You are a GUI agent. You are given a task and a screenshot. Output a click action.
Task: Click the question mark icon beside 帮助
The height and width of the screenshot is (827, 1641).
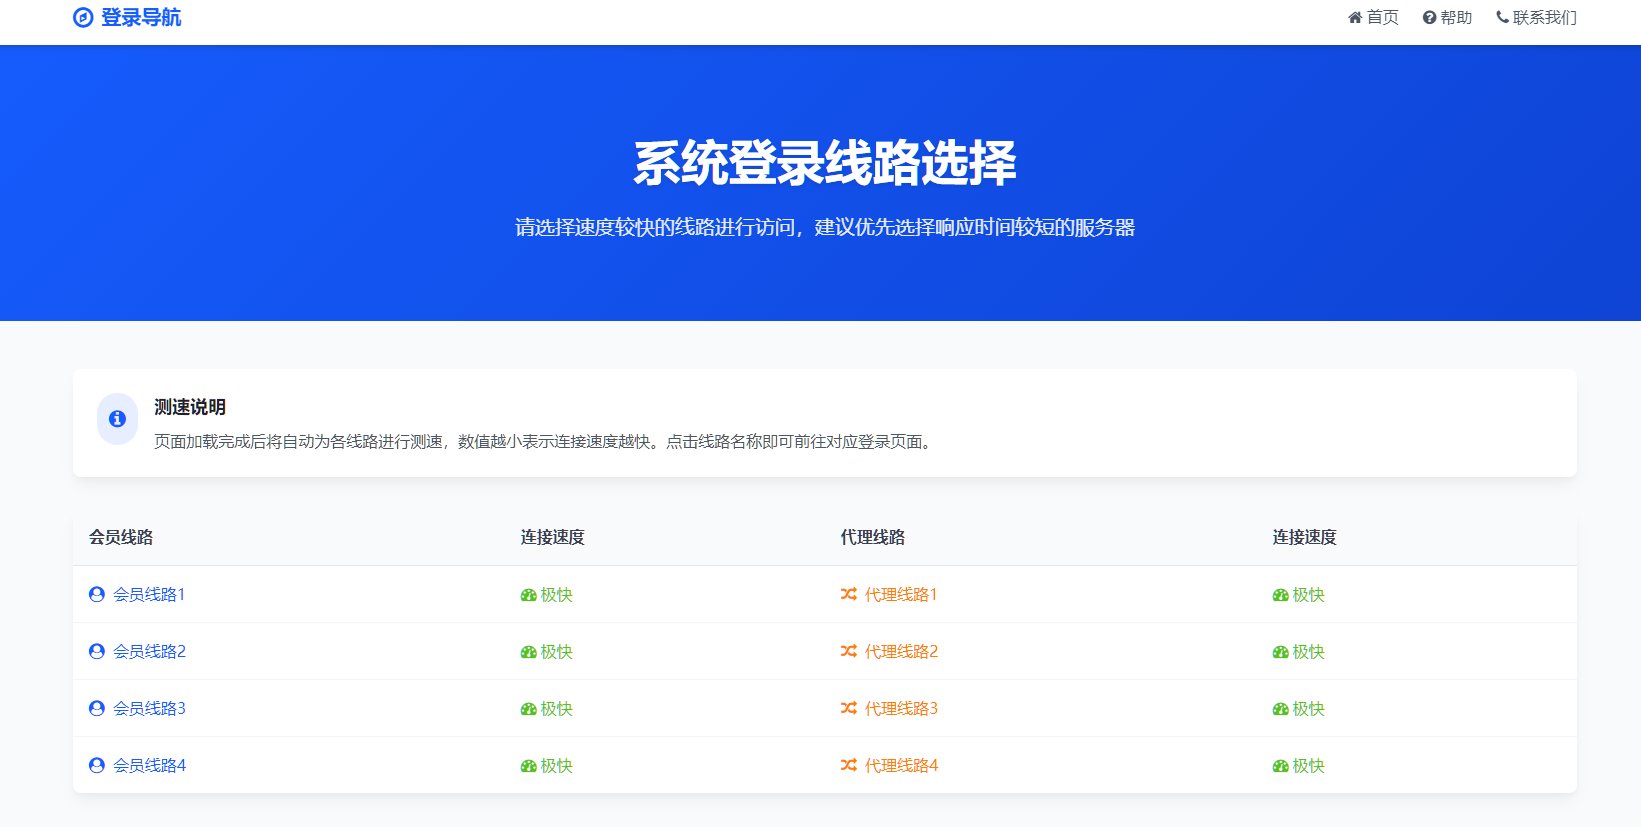[x=1429, y=18]
